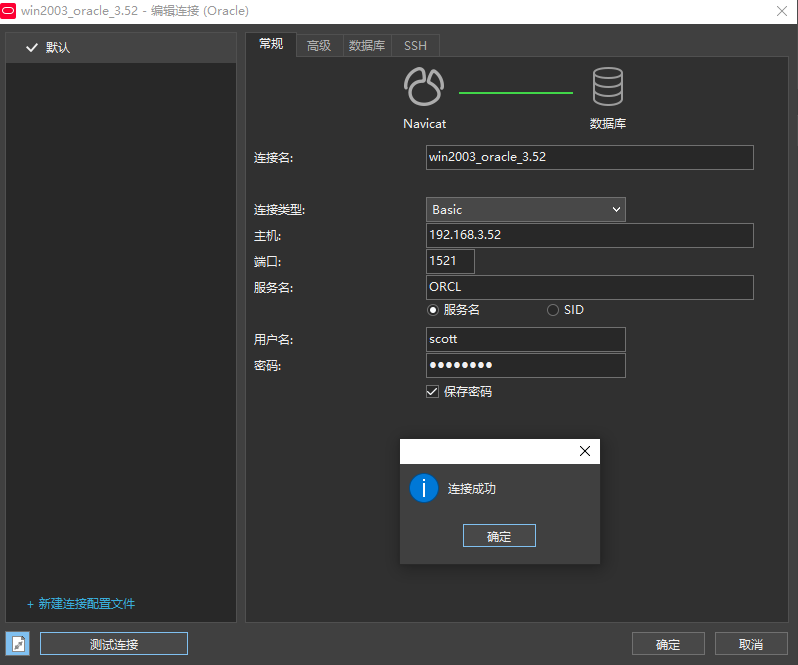Click the 主机 field with 192.168.3.52
This screenshot has width=798, height=665.
pos(590,235)
